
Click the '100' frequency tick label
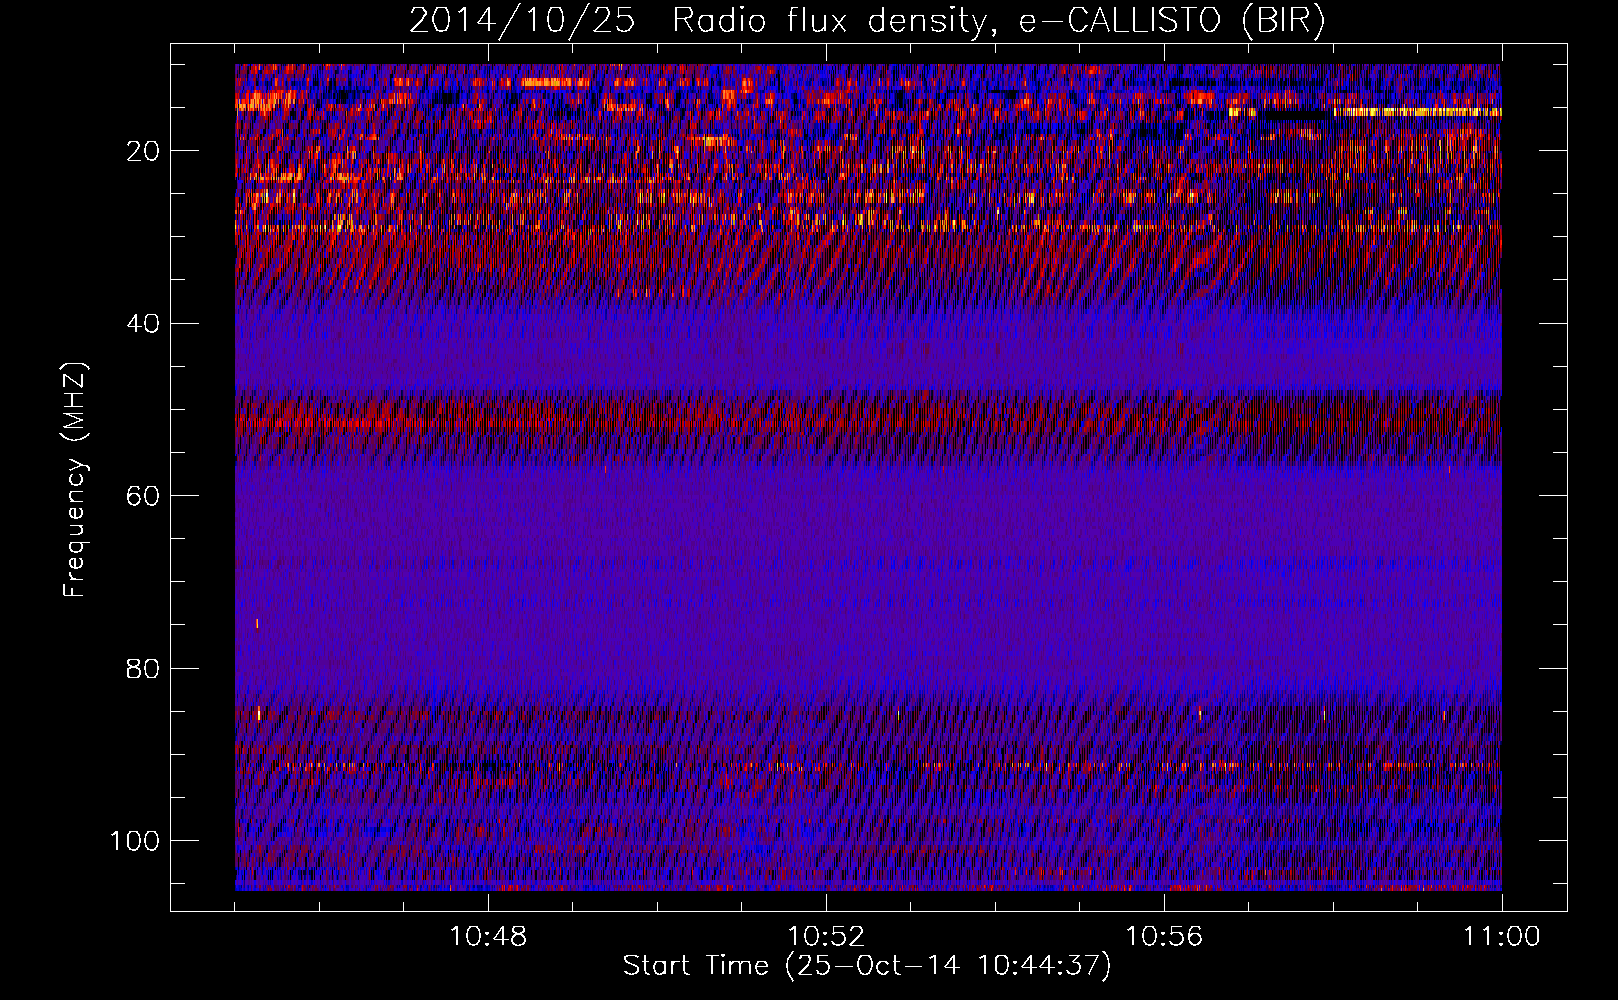tap(135, 841)
